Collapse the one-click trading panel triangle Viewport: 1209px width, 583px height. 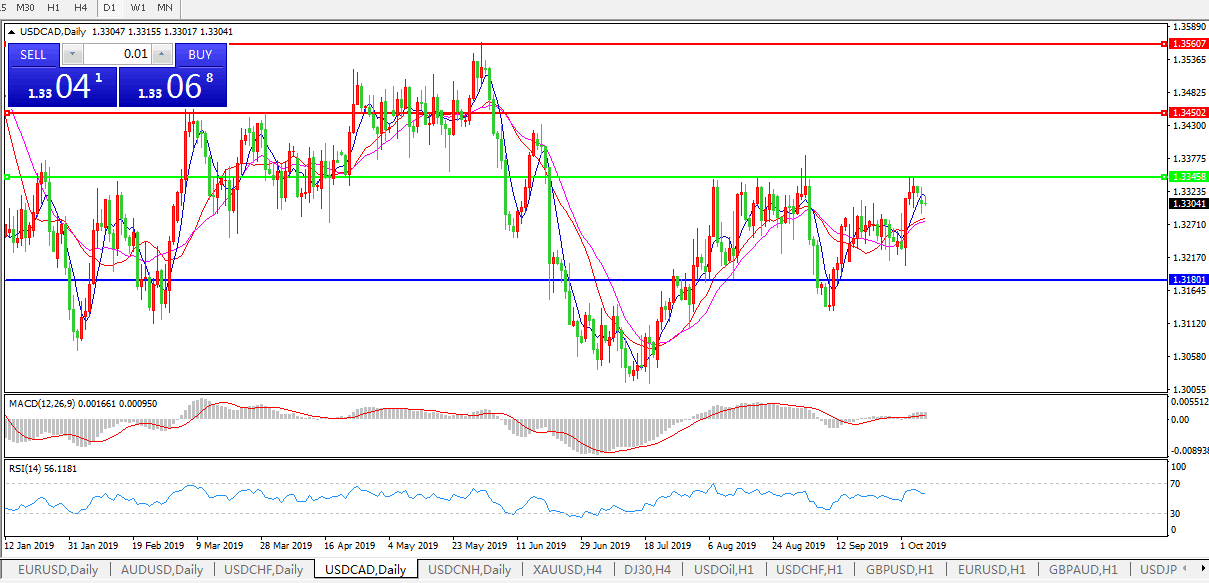[12, 32]
